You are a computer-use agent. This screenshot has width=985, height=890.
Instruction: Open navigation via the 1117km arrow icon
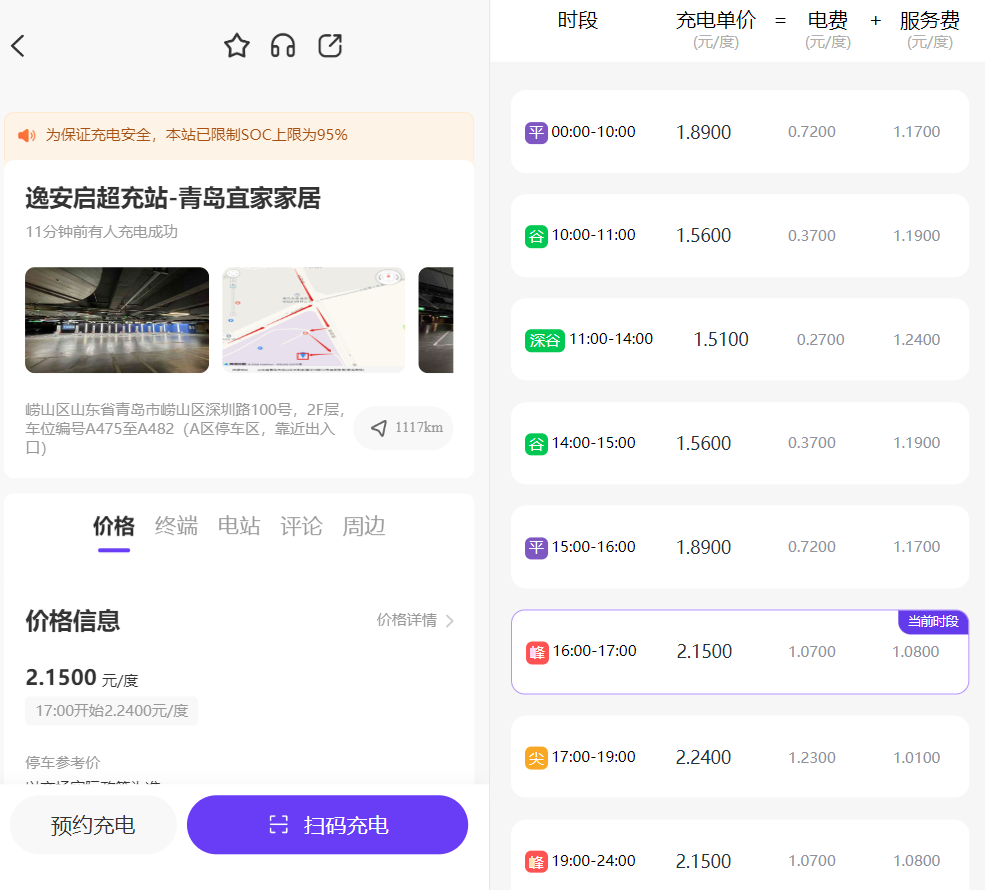click(x=379, y=428)
